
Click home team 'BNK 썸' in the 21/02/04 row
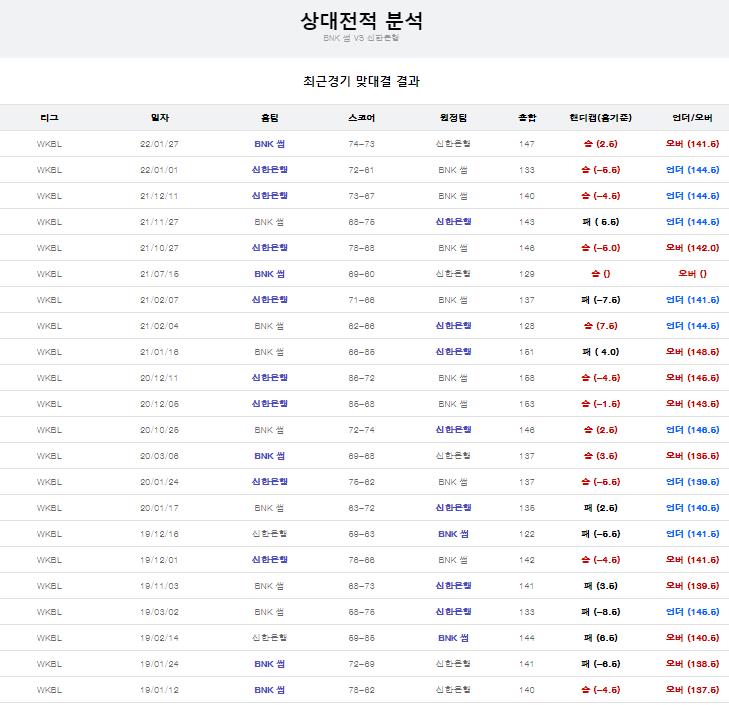coord(270,326)
